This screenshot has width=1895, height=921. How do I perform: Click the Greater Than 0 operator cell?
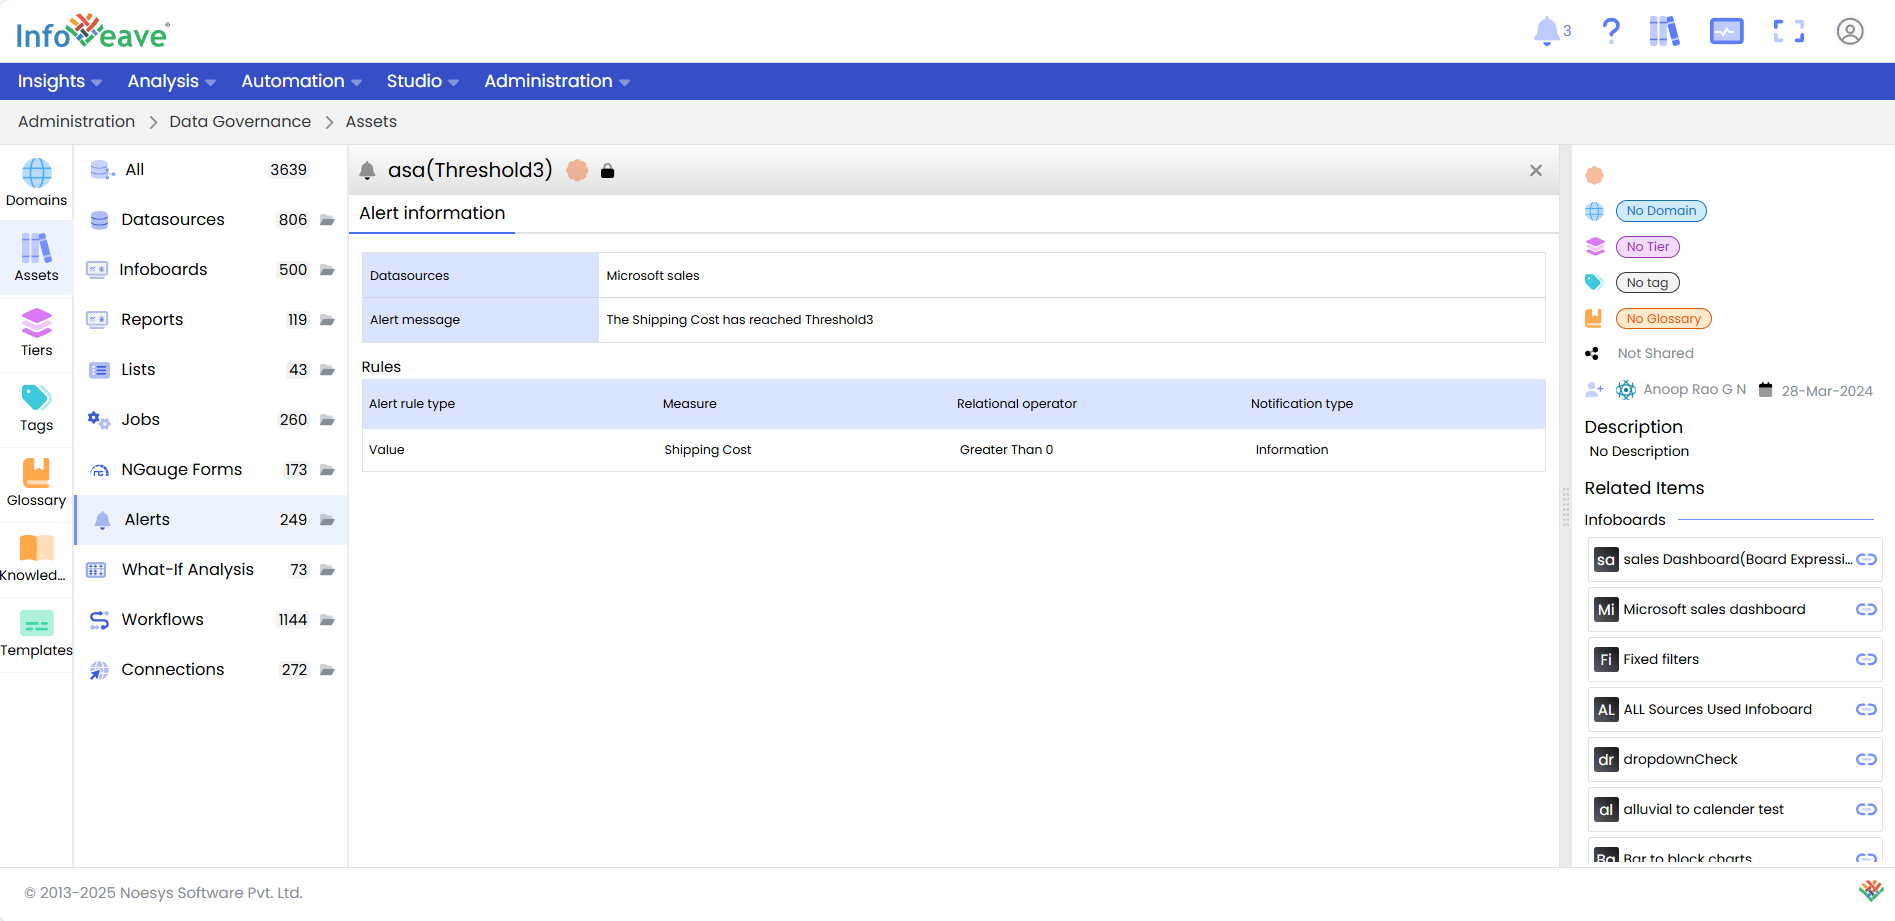[x=1006, y=450]
